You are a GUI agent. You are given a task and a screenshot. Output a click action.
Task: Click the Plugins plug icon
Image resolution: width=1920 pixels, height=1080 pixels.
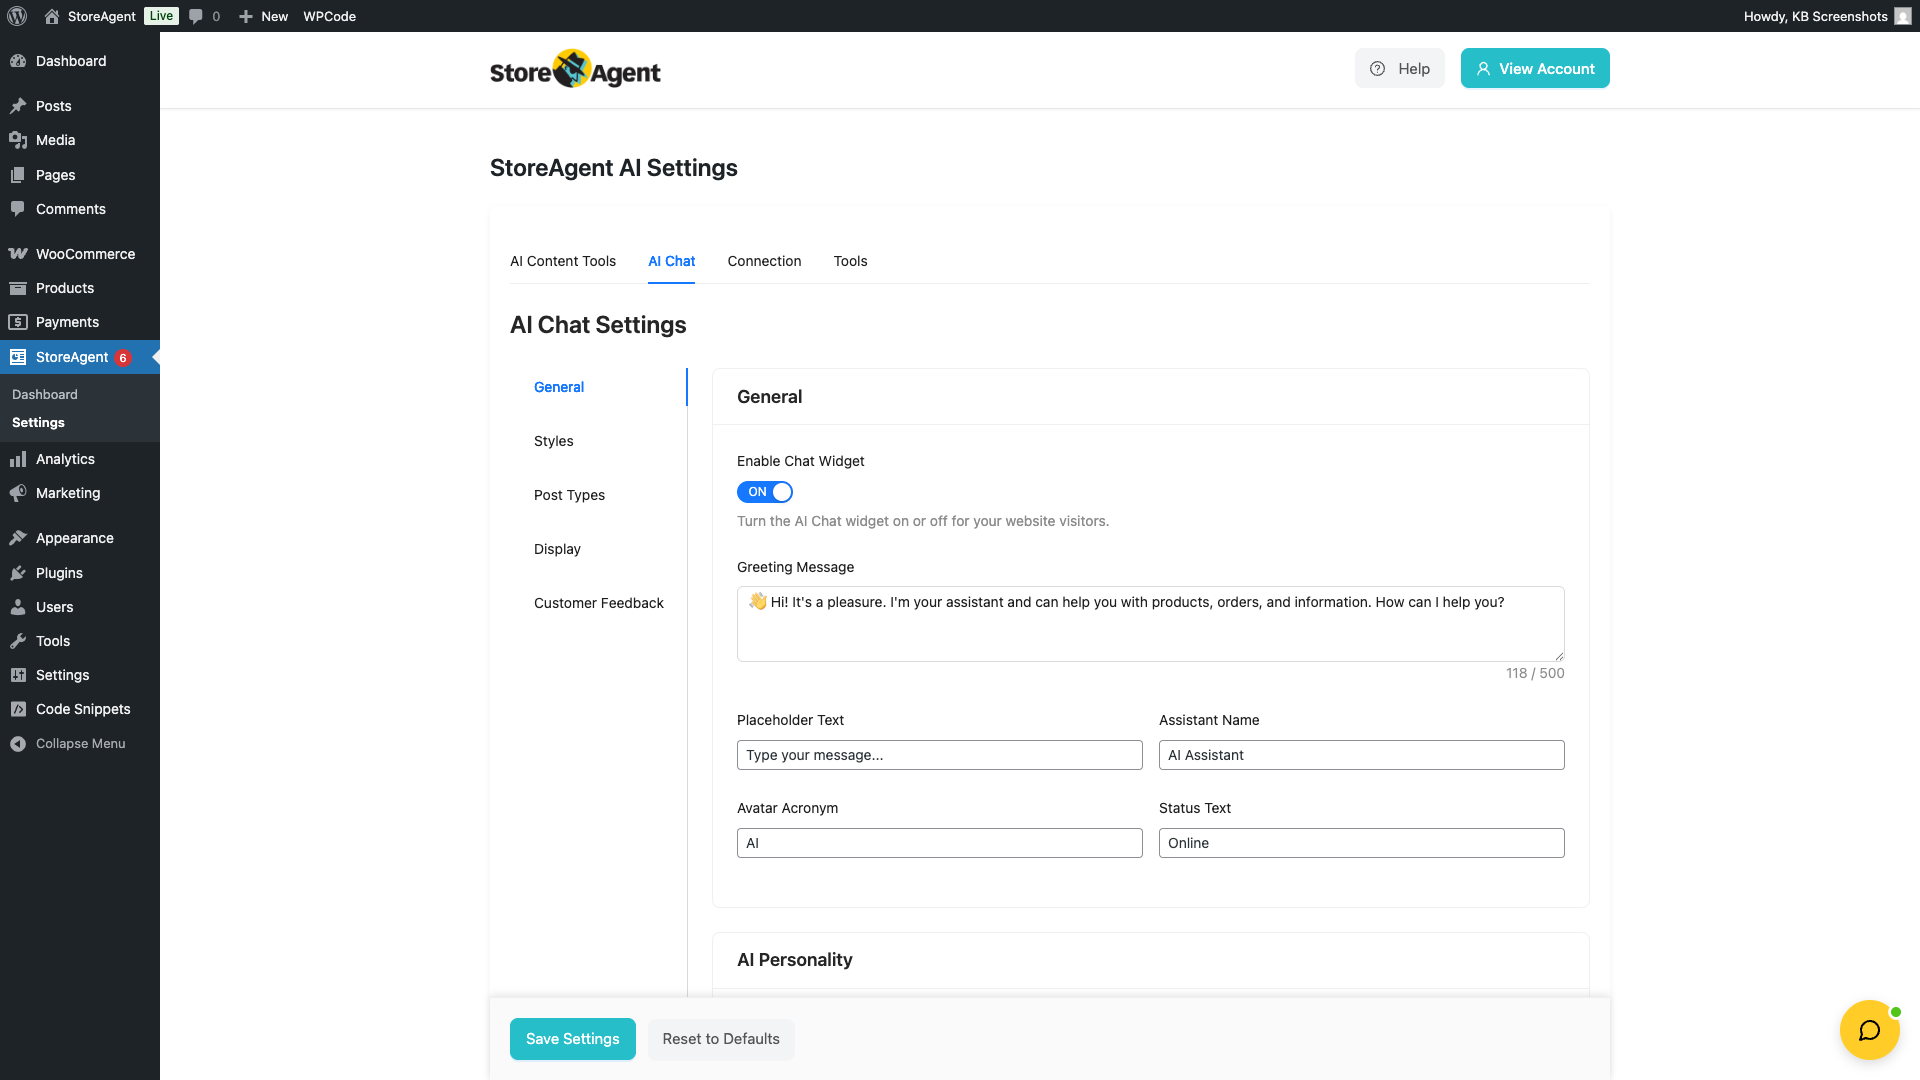point(18,573)
